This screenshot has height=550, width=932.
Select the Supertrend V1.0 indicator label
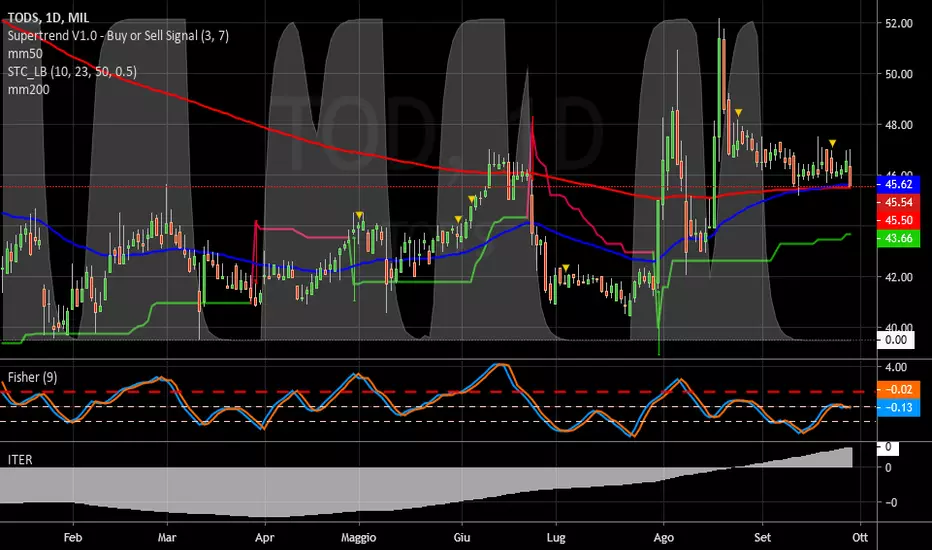(118, 36)
